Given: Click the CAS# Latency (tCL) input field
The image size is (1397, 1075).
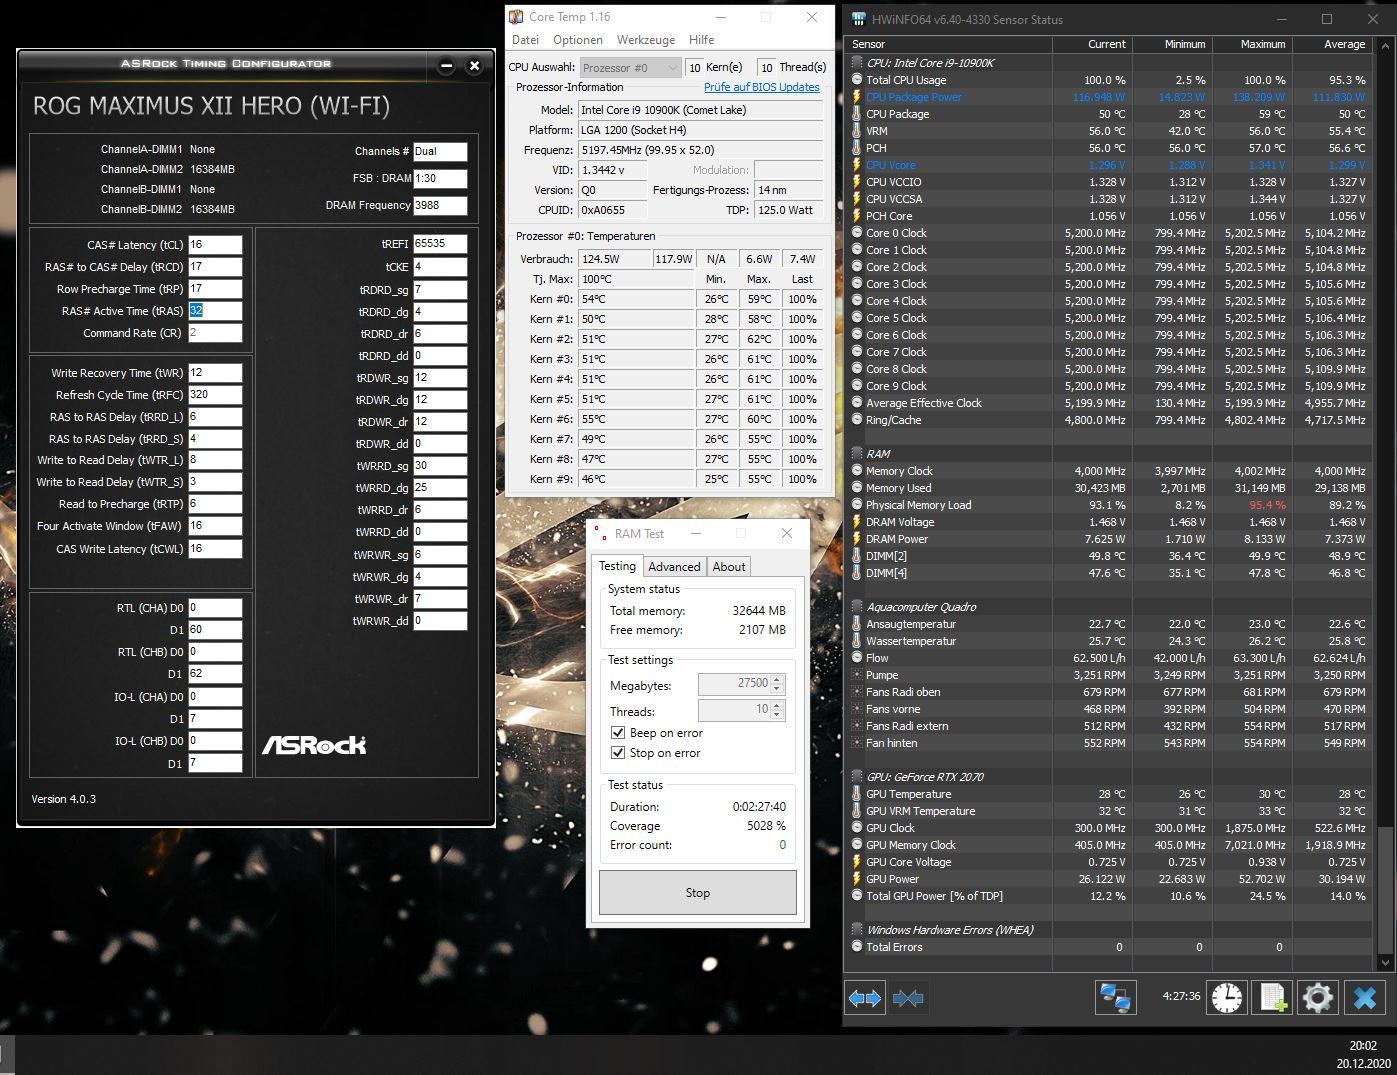Looking at the screenshot, I should click(215, 245).
